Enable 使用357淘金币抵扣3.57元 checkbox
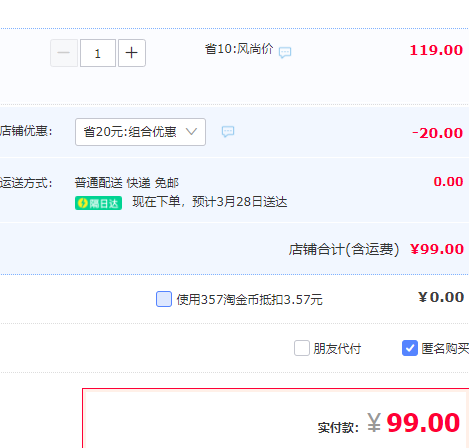The width and height of the screenshot is (469, 448). click(x=164, y=299)
